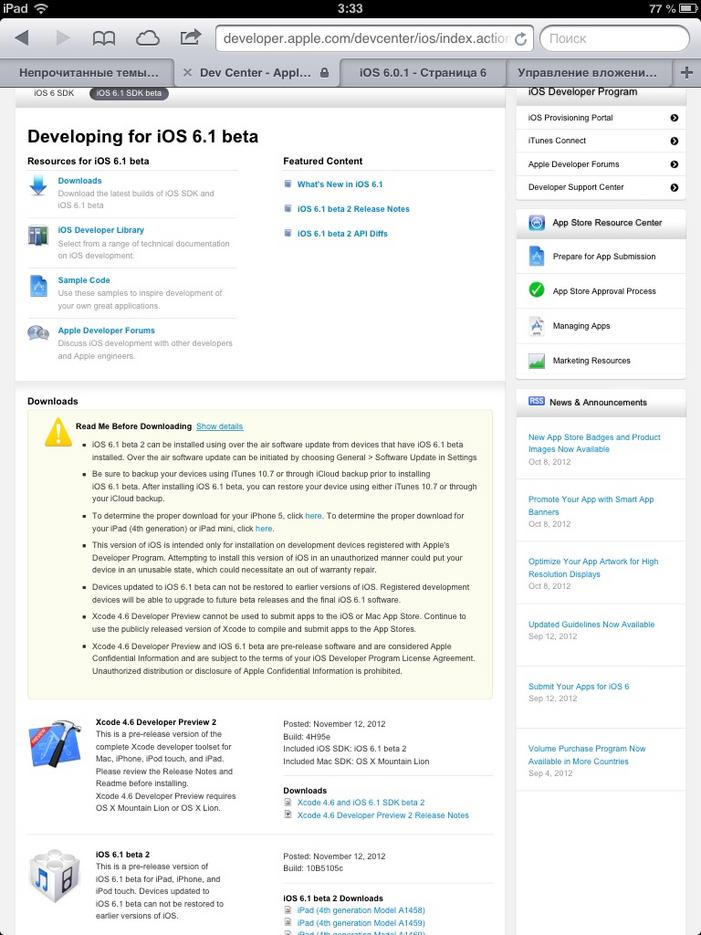Image resolution: width=701 pixels, height=935 pixels.
Task: Open What's New in iOS 6.1
Action: 340,184
